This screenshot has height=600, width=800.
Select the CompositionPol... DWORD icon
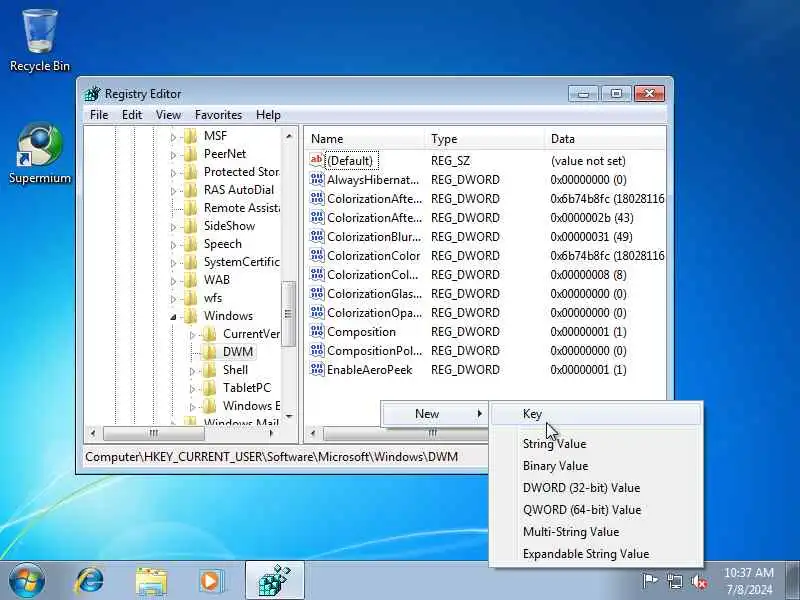[316, 351]
